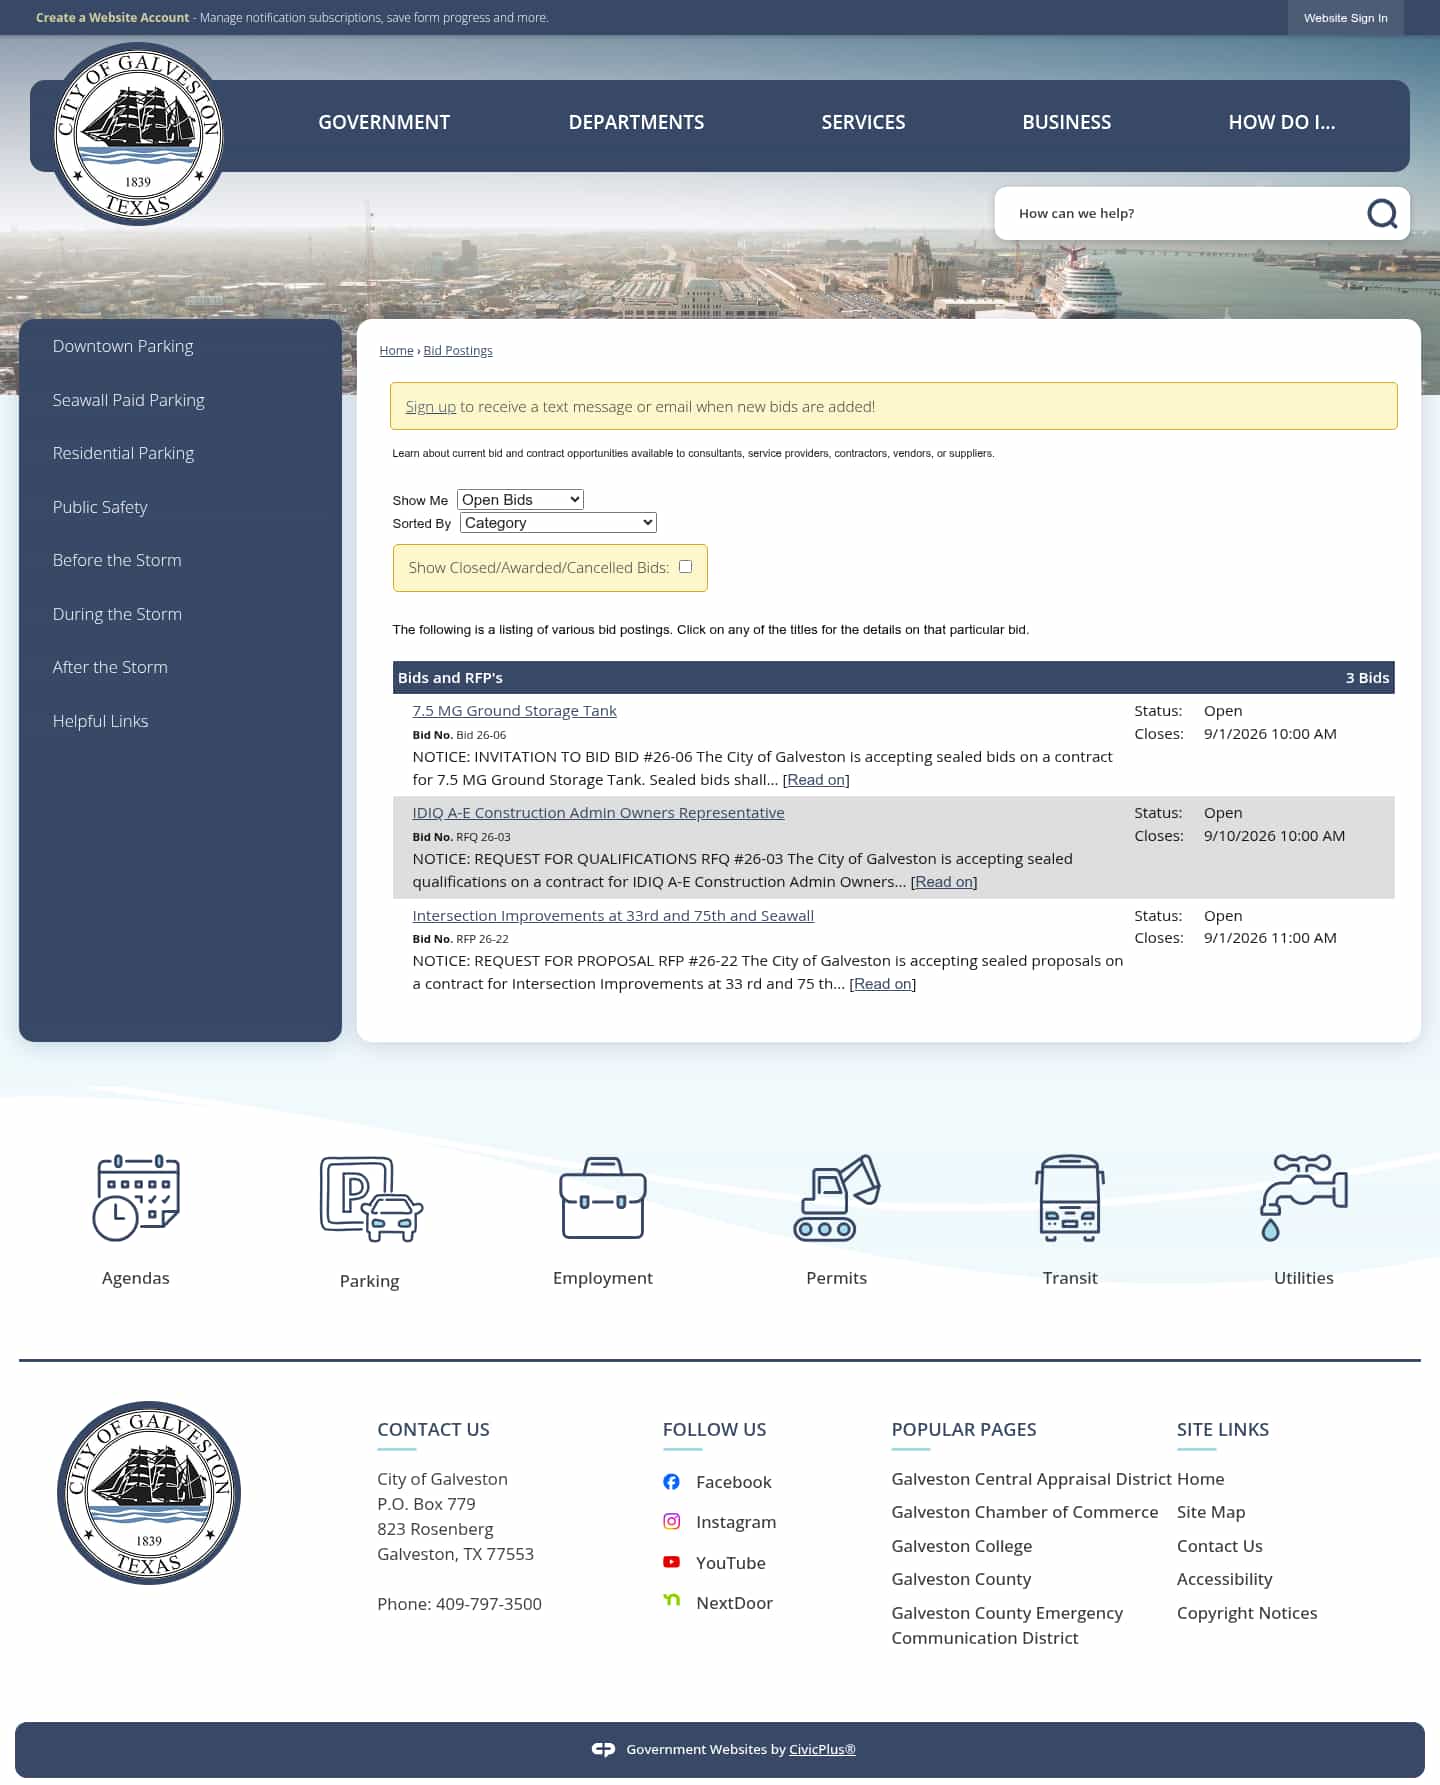Click the Facebook logo icon

click(672, 1481)
